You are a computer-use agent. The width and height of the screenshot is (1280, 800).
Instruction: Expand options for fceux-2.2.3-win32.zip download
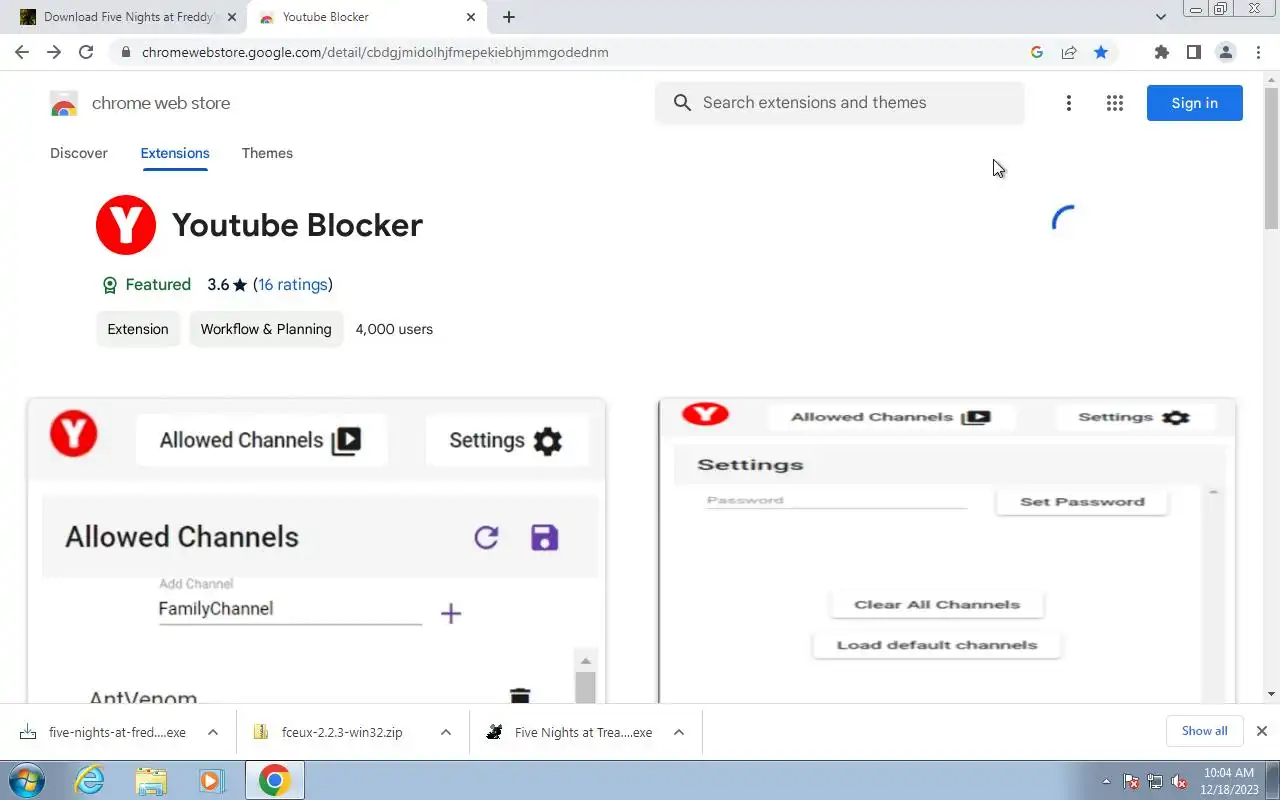446,732
